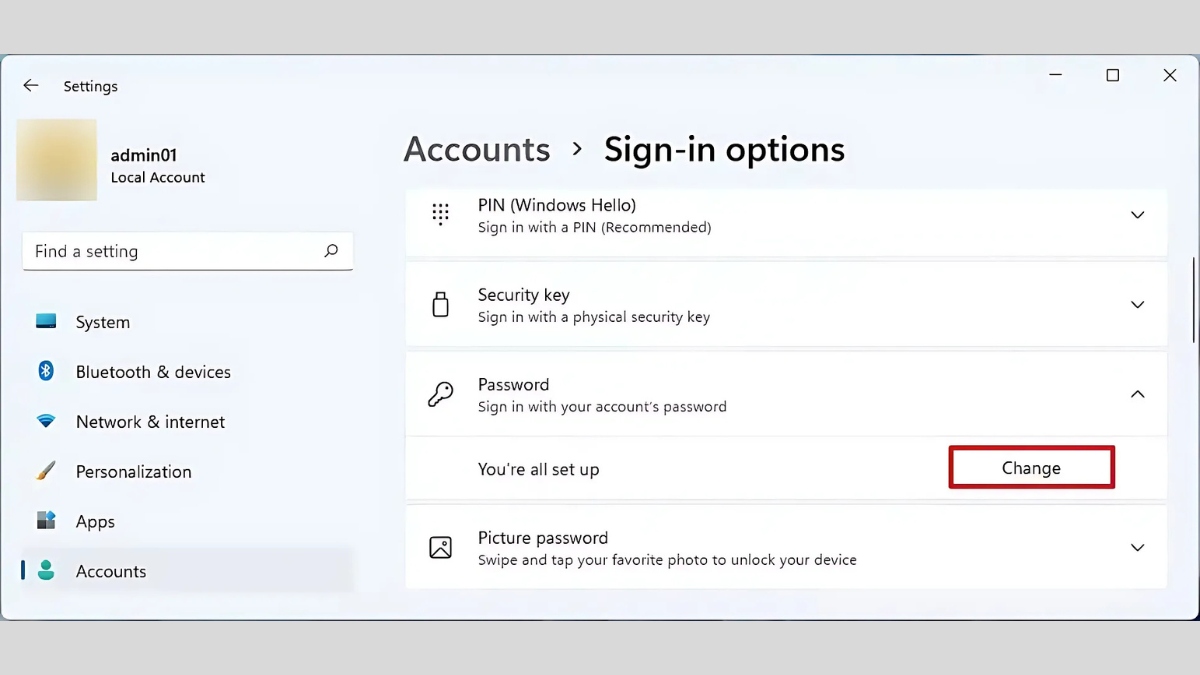Click the back arrow icon

tap(31, 86)
